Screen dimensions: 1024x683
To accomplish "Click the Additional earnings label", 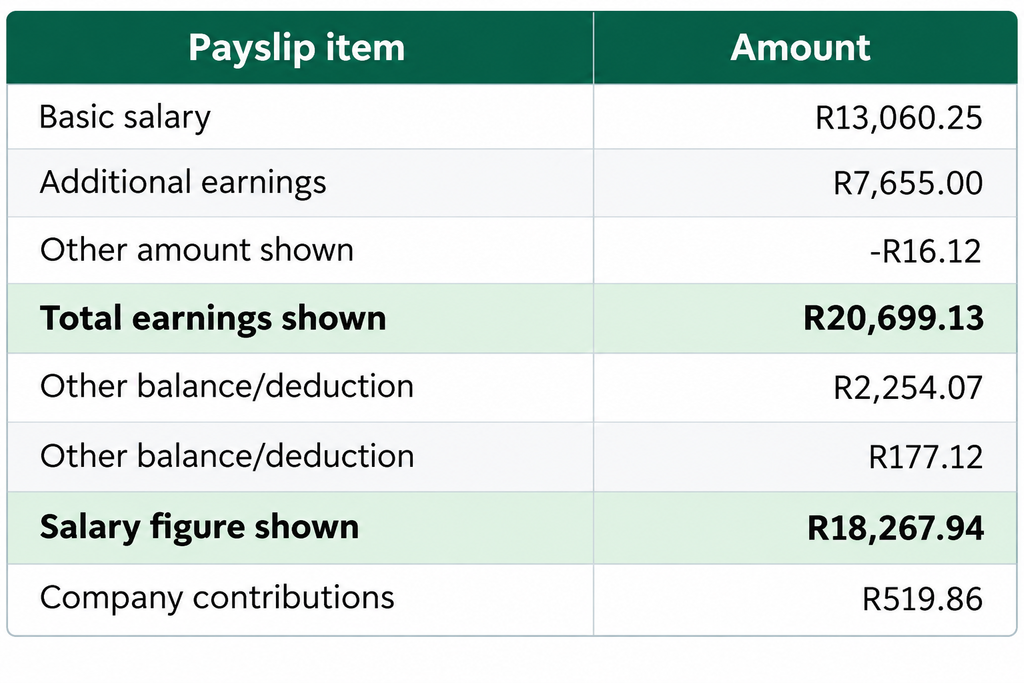I will pos(183,182).
